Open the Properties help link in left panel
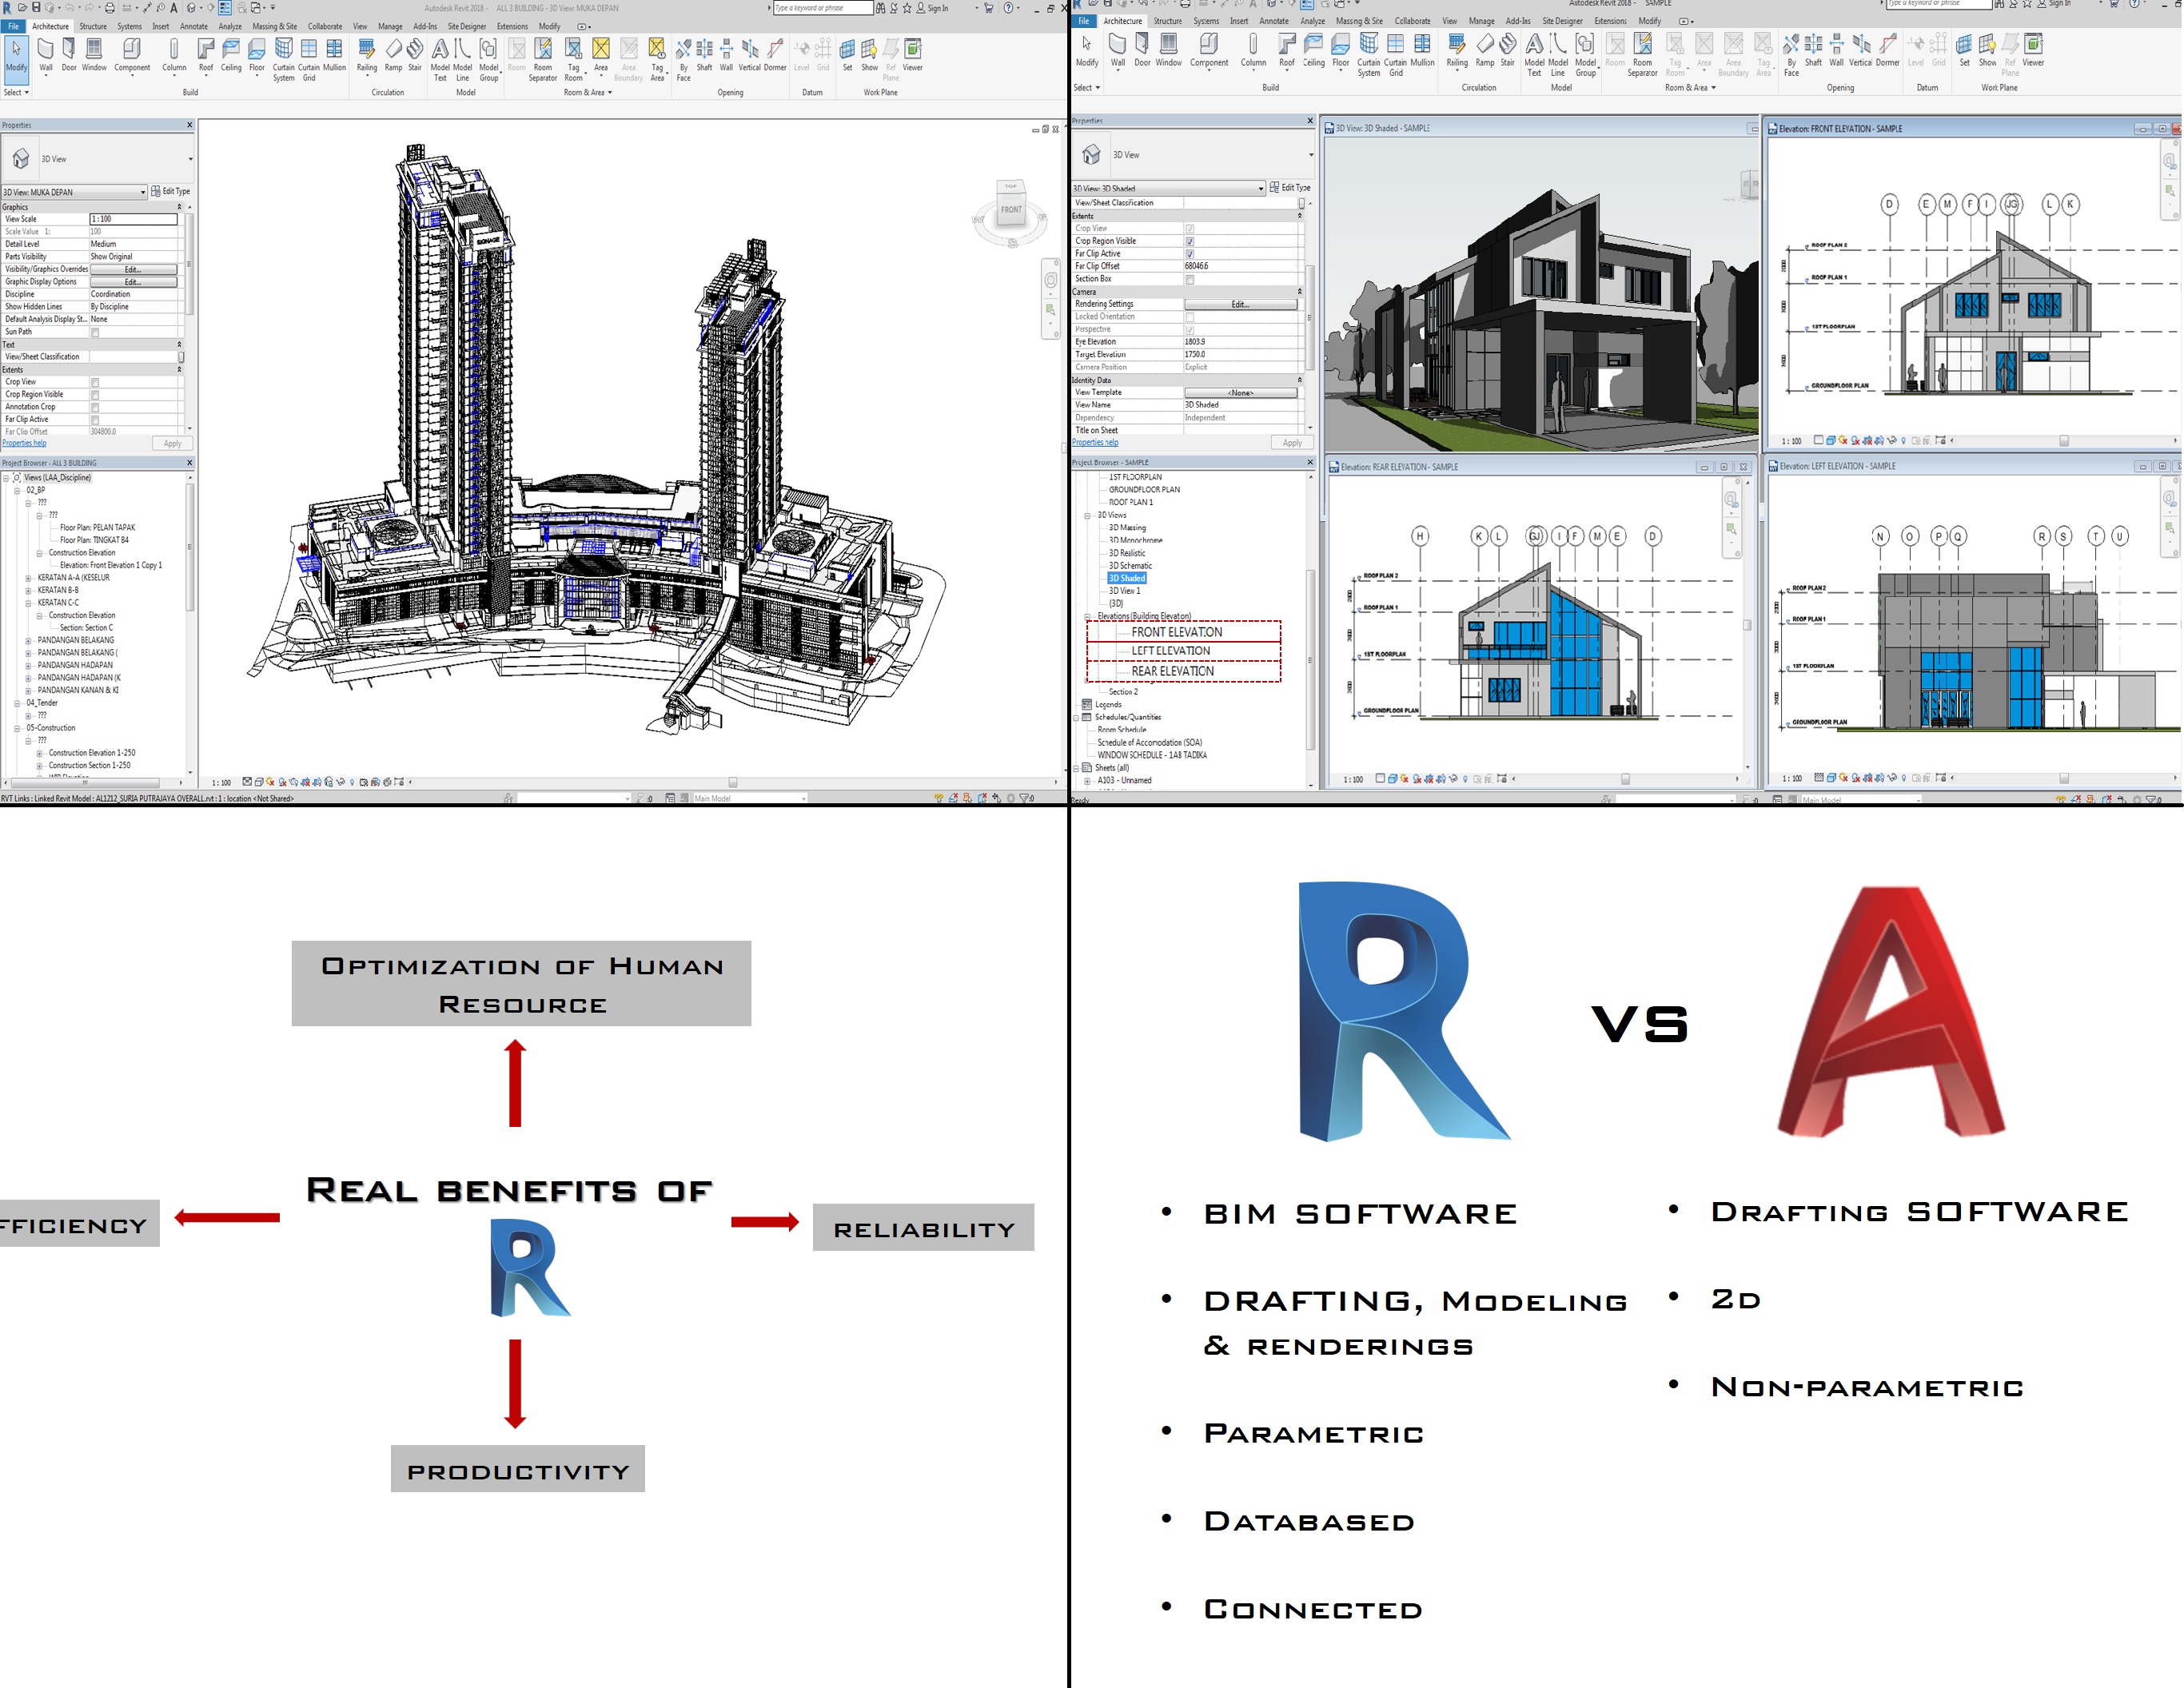 coord(24,444)
